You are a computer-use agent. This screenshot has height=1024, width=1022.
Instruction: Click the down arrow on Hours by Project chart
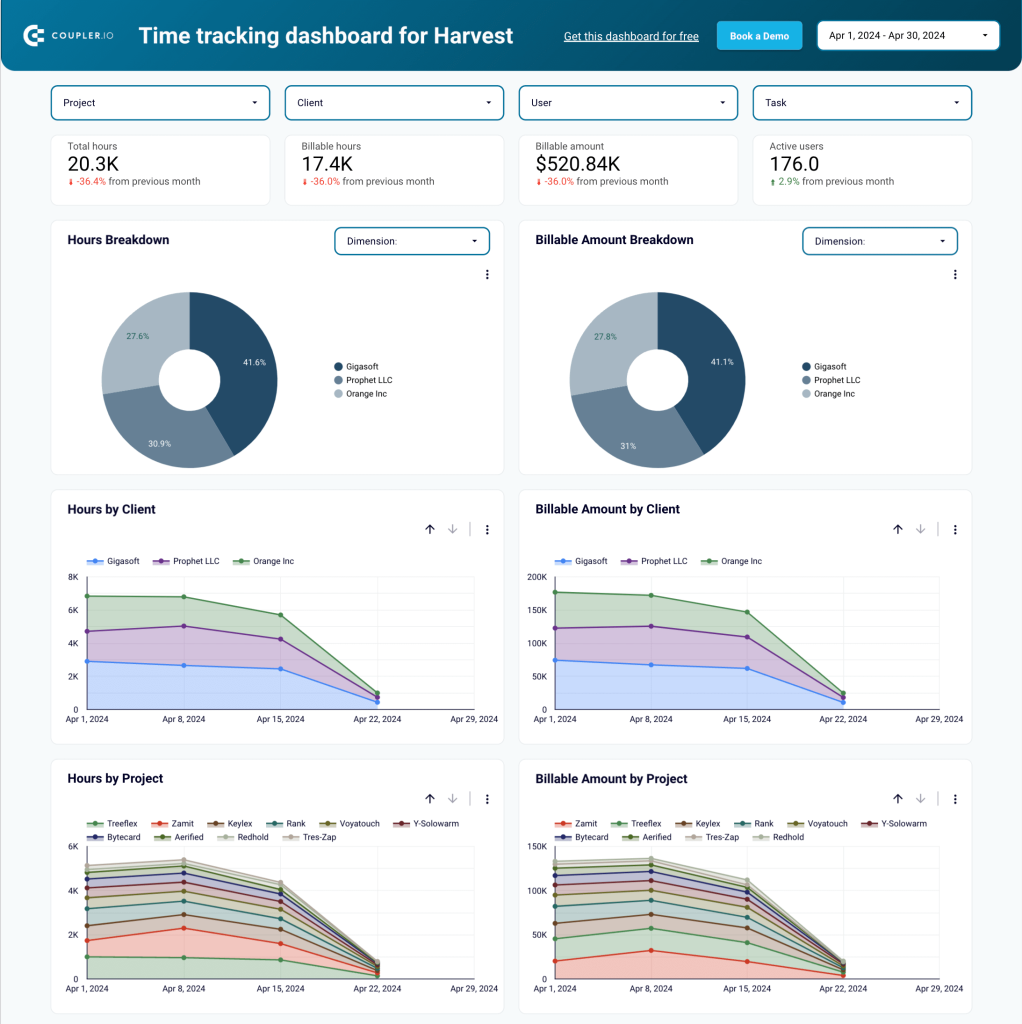452,799
